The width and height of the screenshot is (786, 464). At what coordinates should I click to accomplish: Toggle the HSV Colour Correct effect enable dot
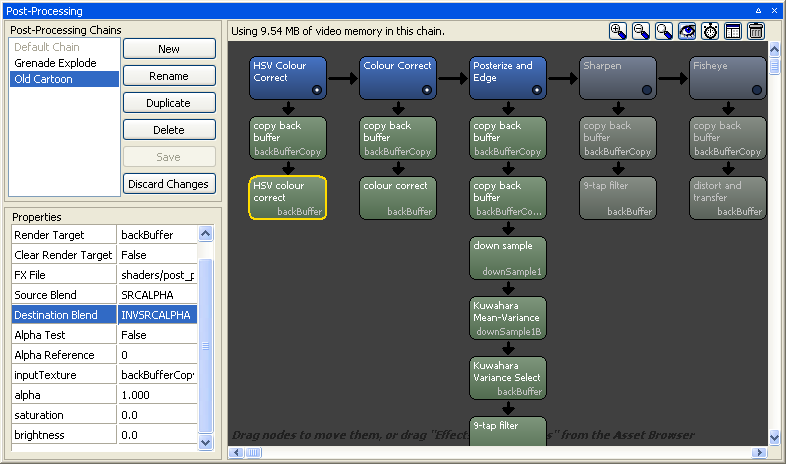(317, 90)
